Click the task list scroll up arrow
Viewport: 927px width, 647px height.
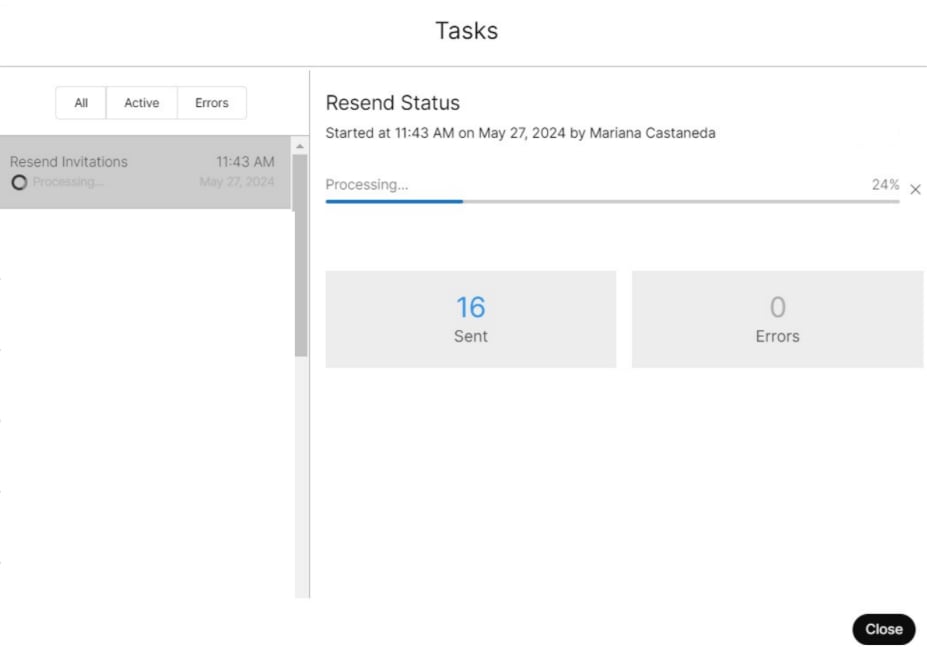tap(300, 146)
